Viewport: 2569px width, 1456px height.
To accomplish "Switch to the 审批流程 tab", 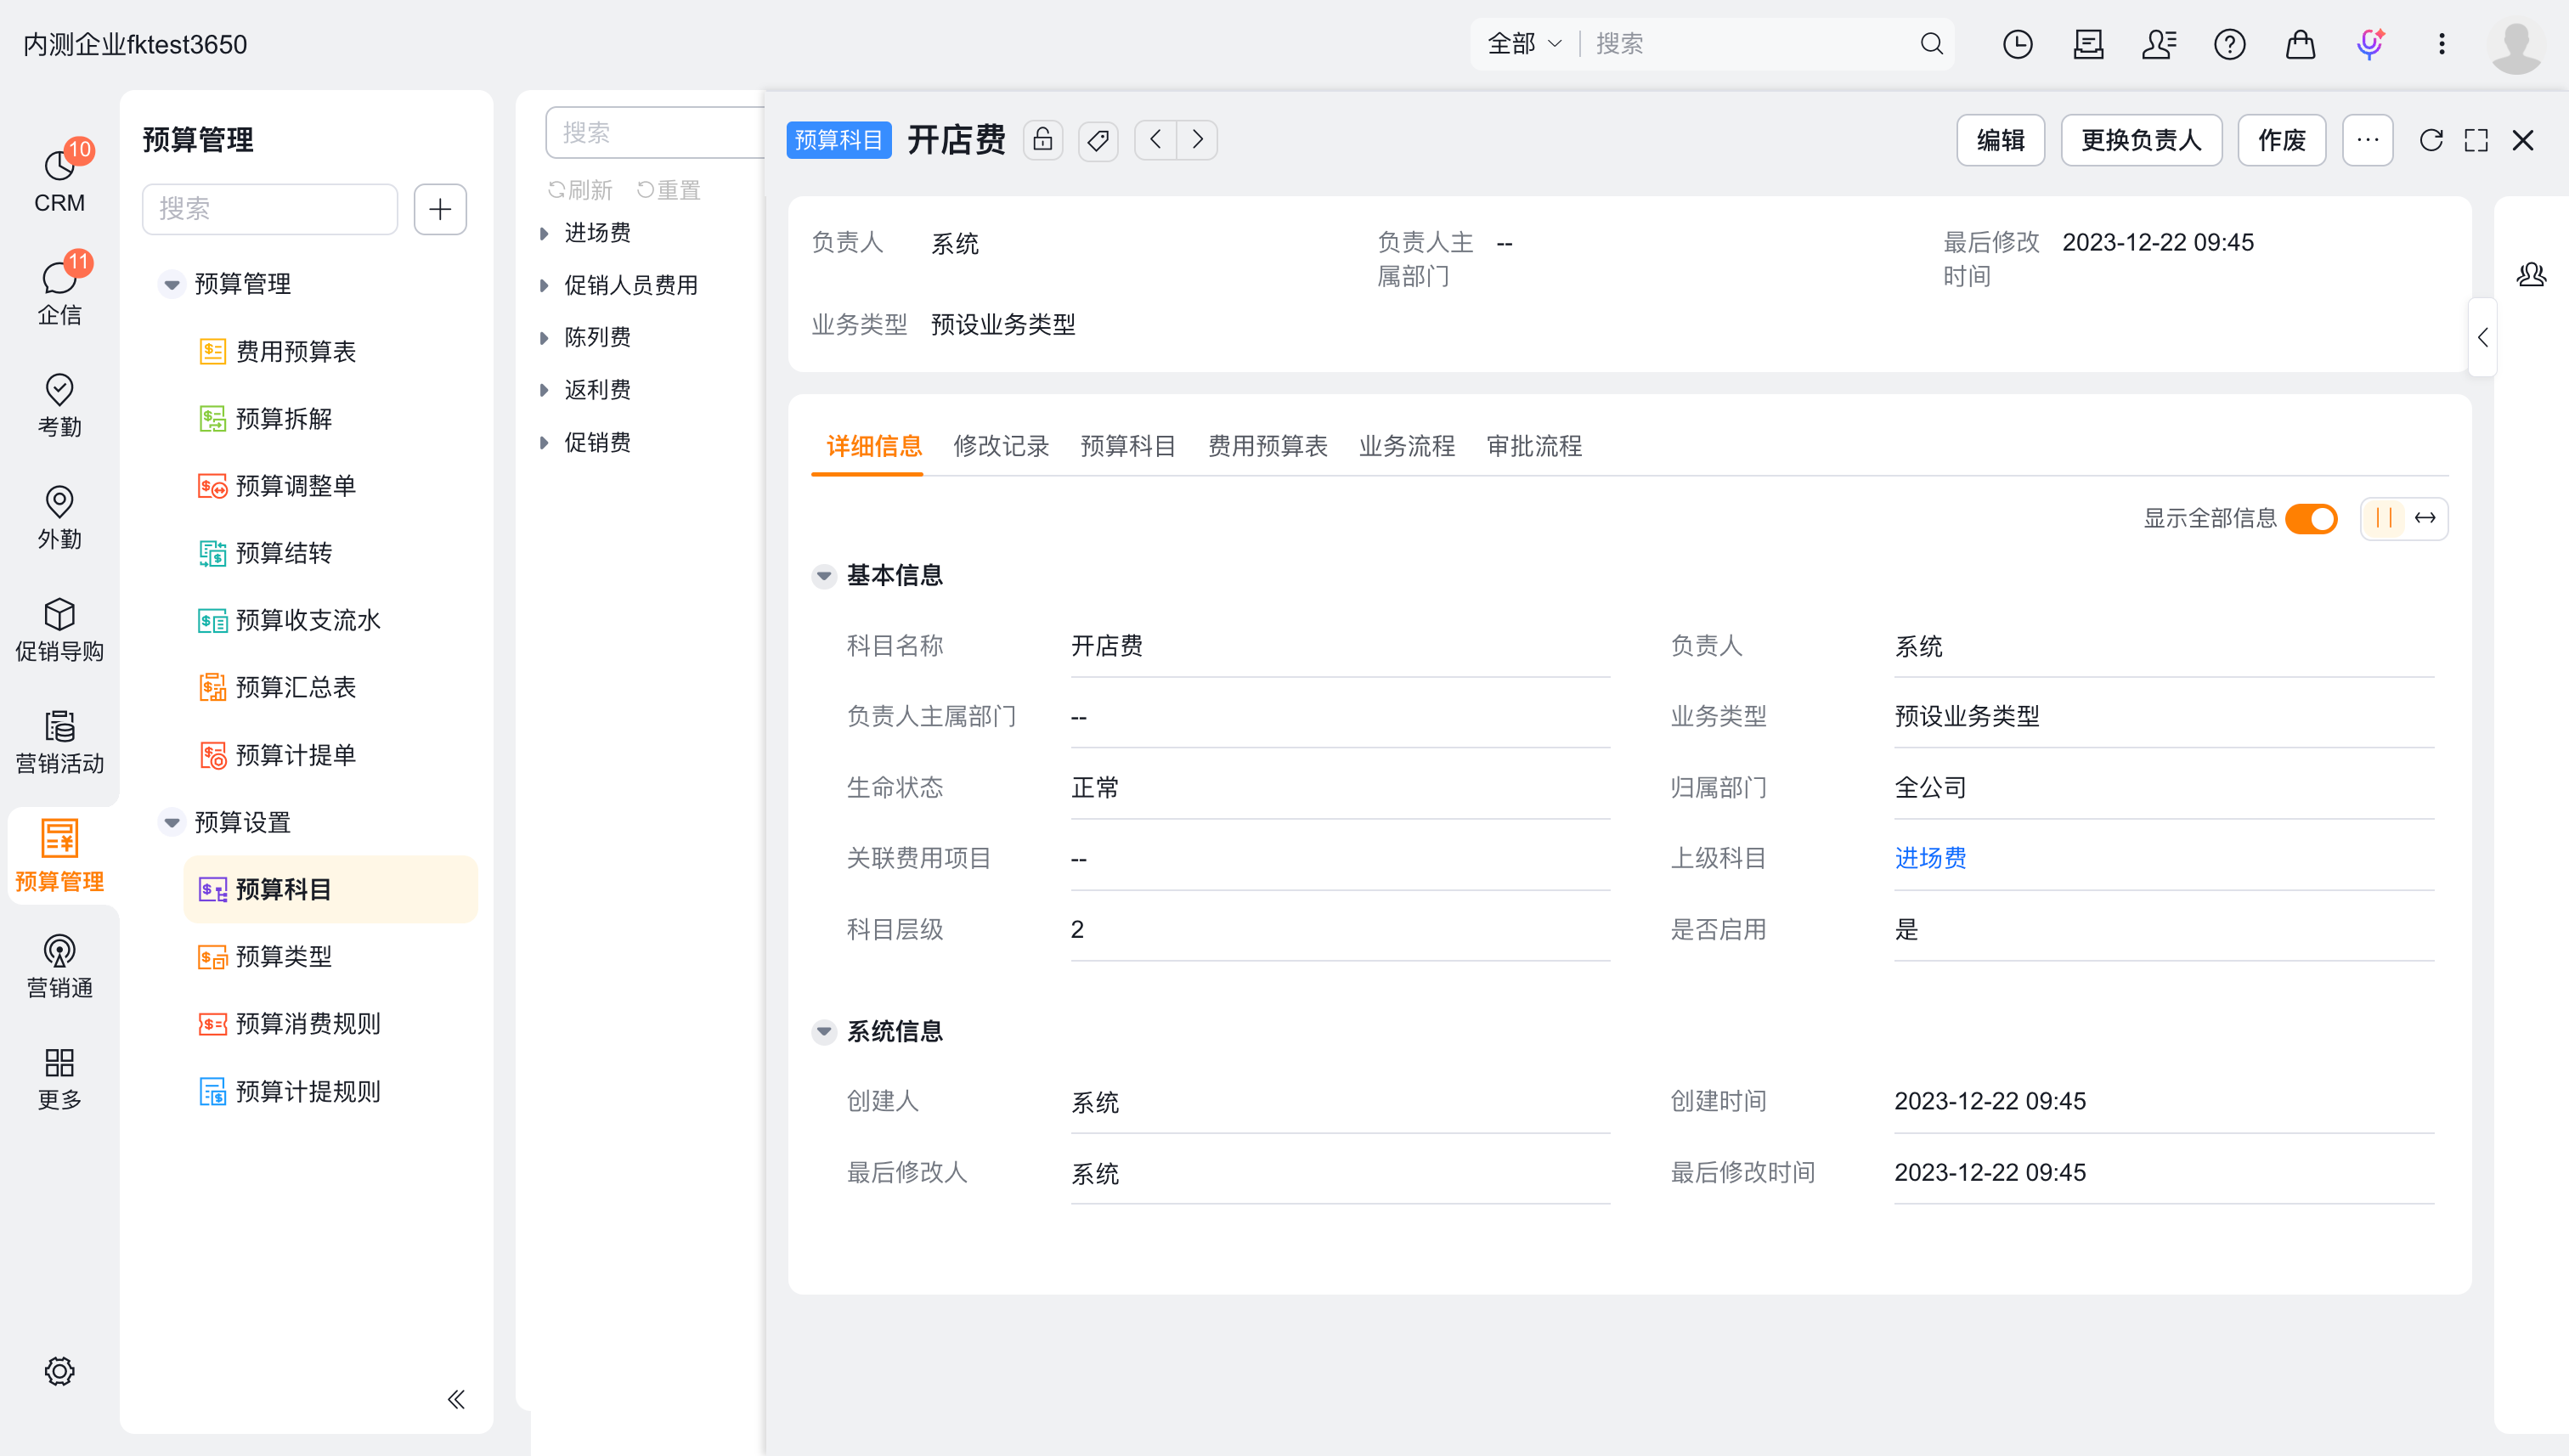I will tap(1534, 446).
